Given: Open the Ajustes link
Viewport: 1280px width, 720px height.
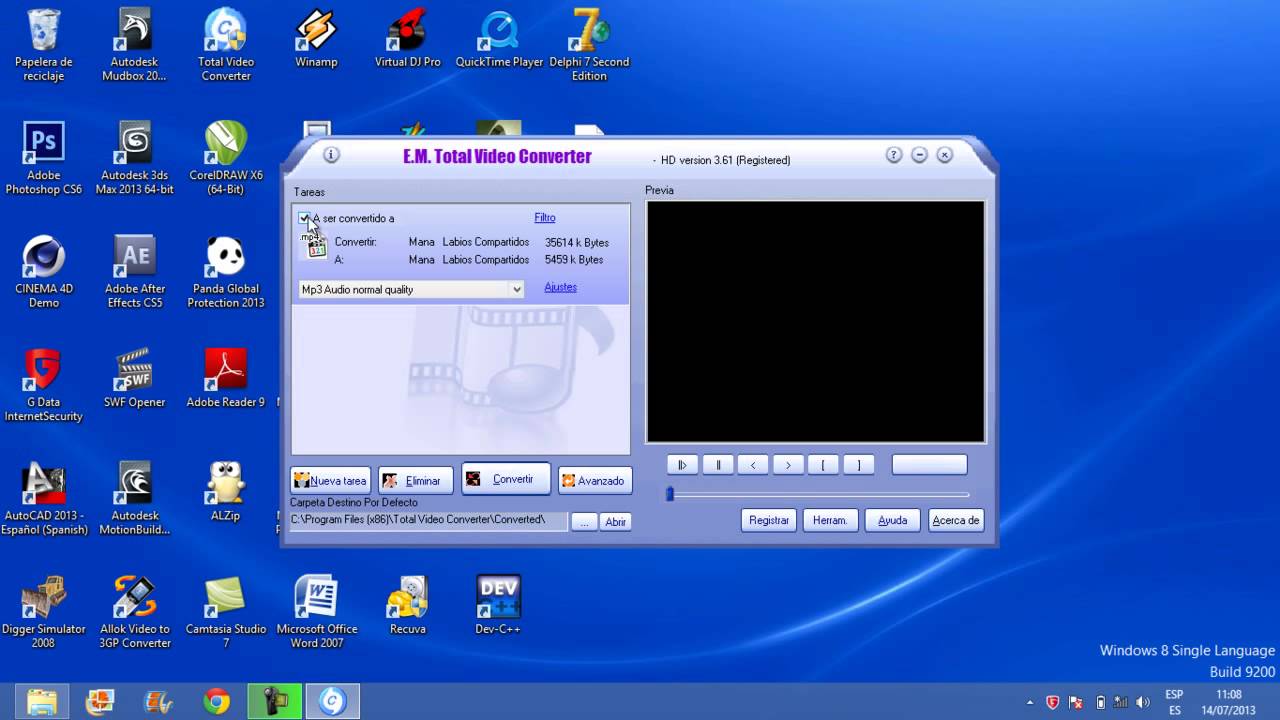Looking at the screenshot, I should 560,287.
